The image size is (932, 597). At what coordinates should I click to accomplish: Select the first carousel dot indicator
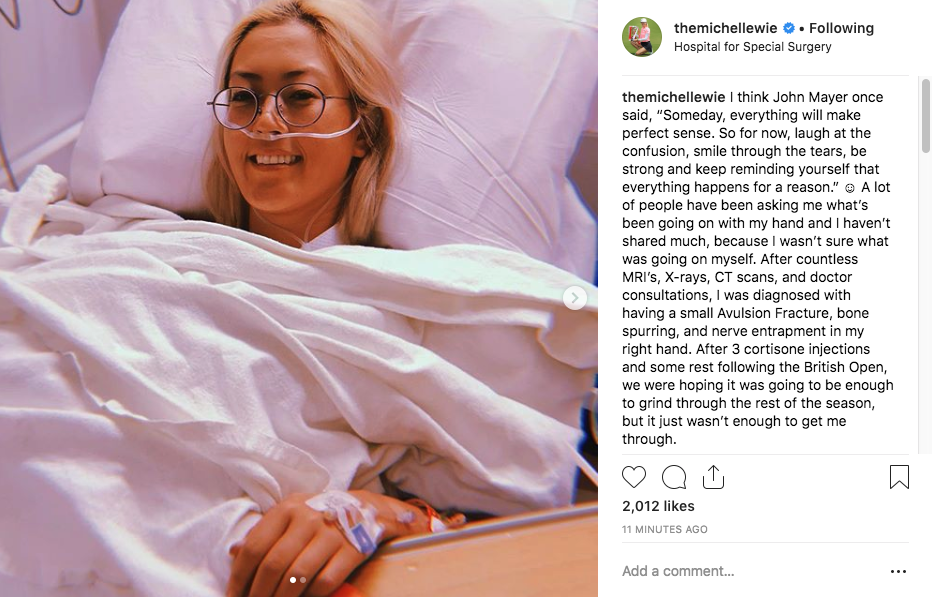pyautogui.click(x=292, y=580)
